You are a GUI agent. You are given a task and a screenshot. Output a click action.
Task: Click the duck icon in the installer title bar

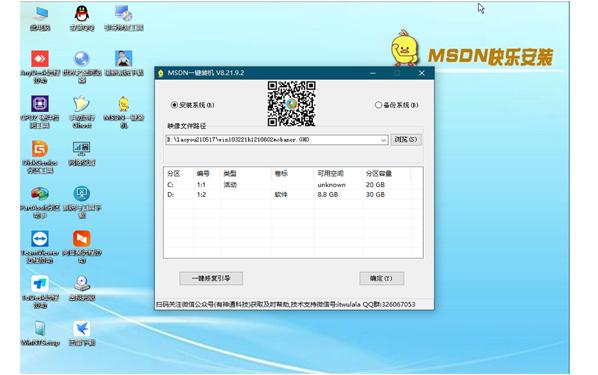(x=161, y=73)
